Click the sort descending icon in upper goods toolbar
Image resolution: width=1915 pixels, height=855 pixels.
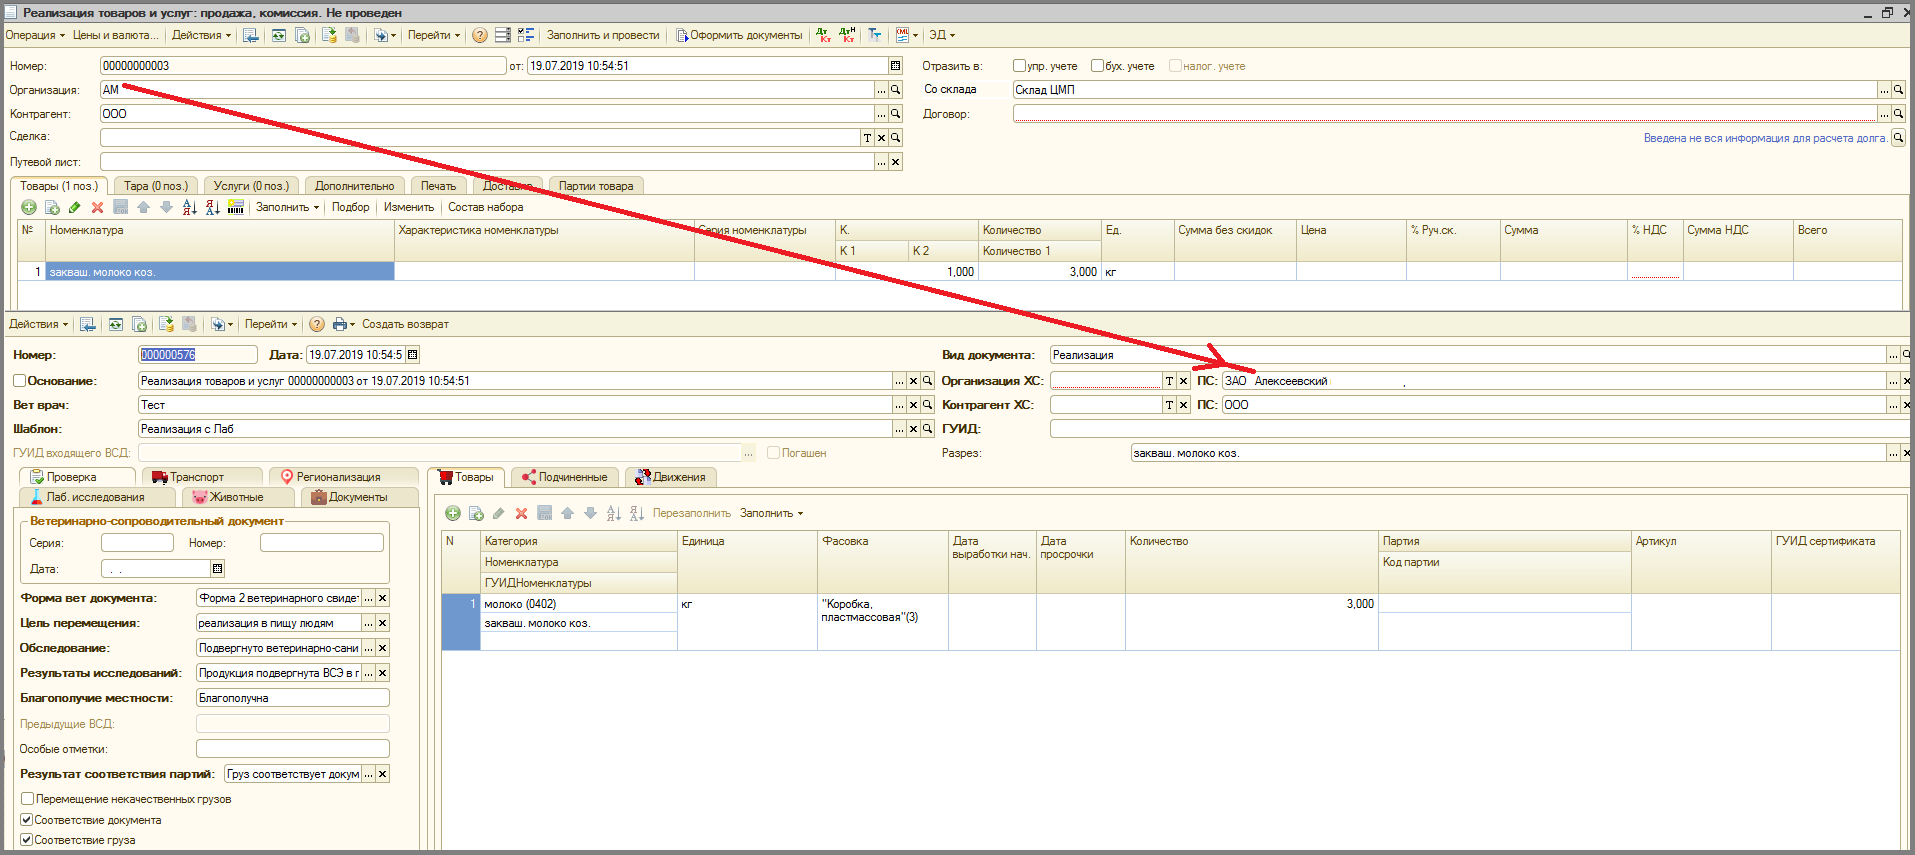212,207
